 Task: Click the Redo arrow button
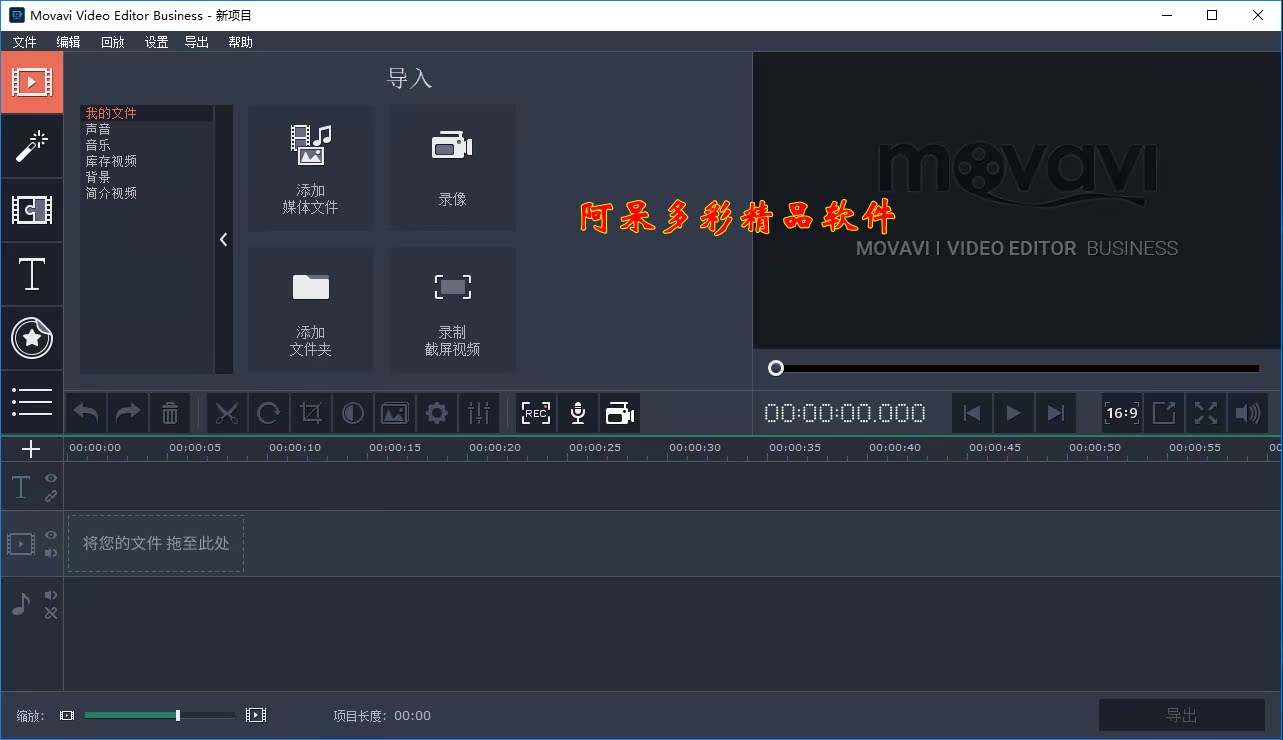[128, 413]
